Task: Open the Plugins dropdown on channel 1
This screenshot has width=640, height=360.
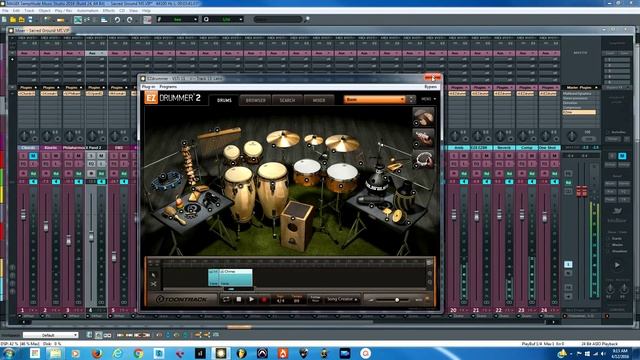Action: (x=28, y=87)
